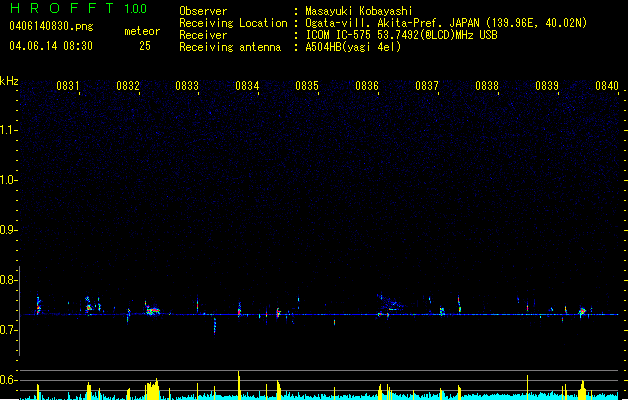Image resolution: width=629 pixels, height=400 pixels.
Task: Click the 0832 time axis marker
Action: [x=128, y=86]
